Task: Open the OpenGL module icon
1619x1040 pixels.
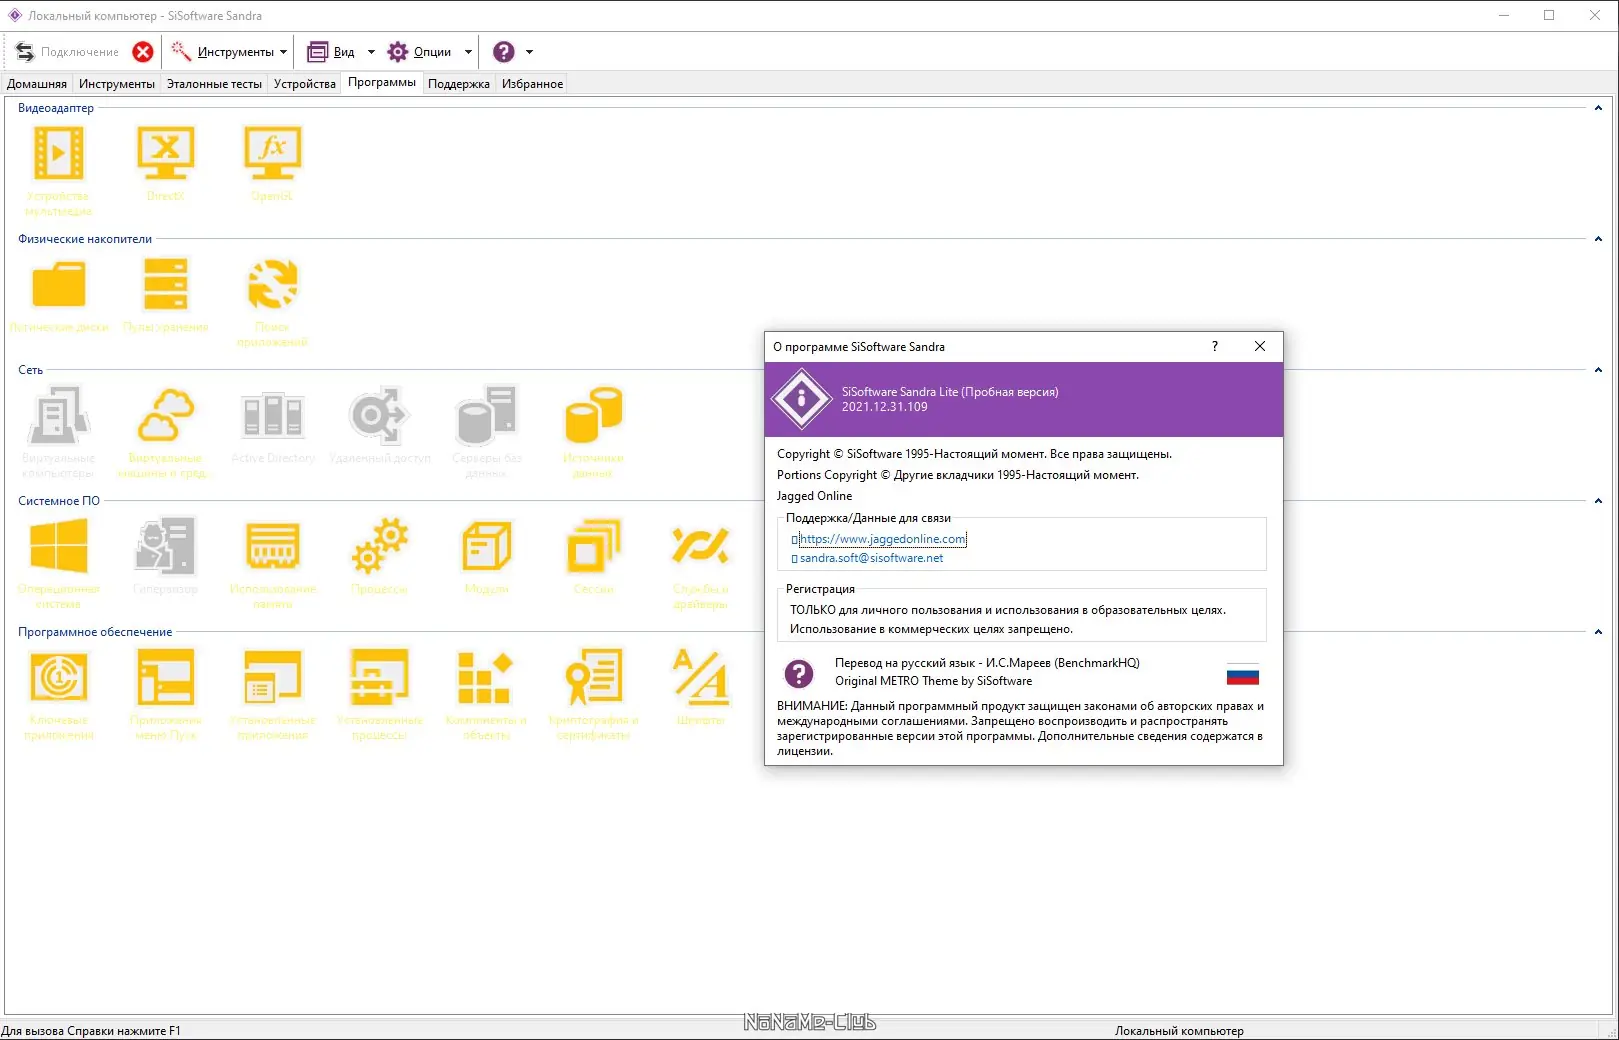Action: coord(272,153)
